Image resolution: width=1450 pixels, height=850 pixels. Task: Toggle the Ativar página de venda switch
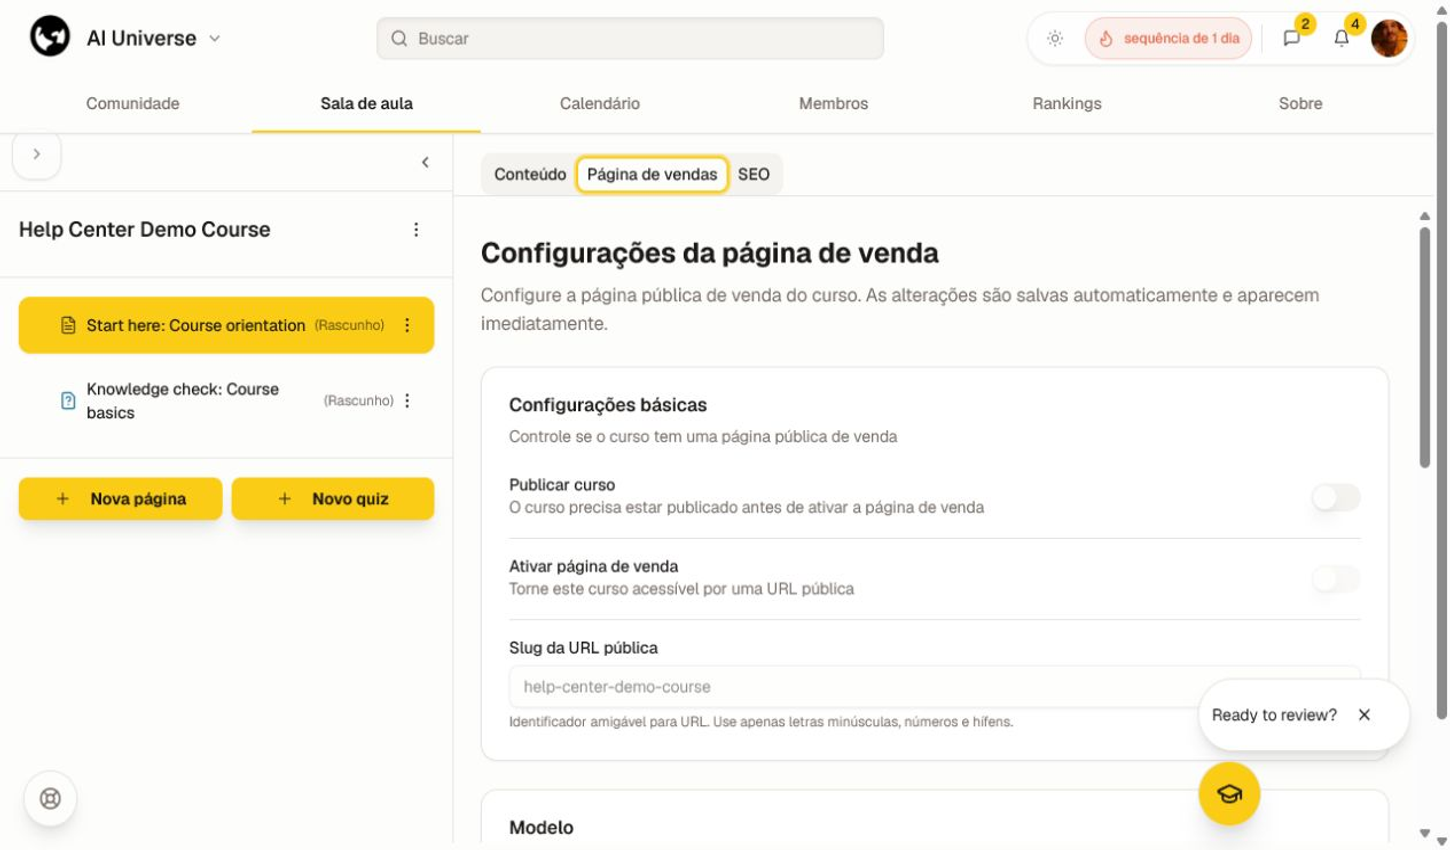(1336, 578)
